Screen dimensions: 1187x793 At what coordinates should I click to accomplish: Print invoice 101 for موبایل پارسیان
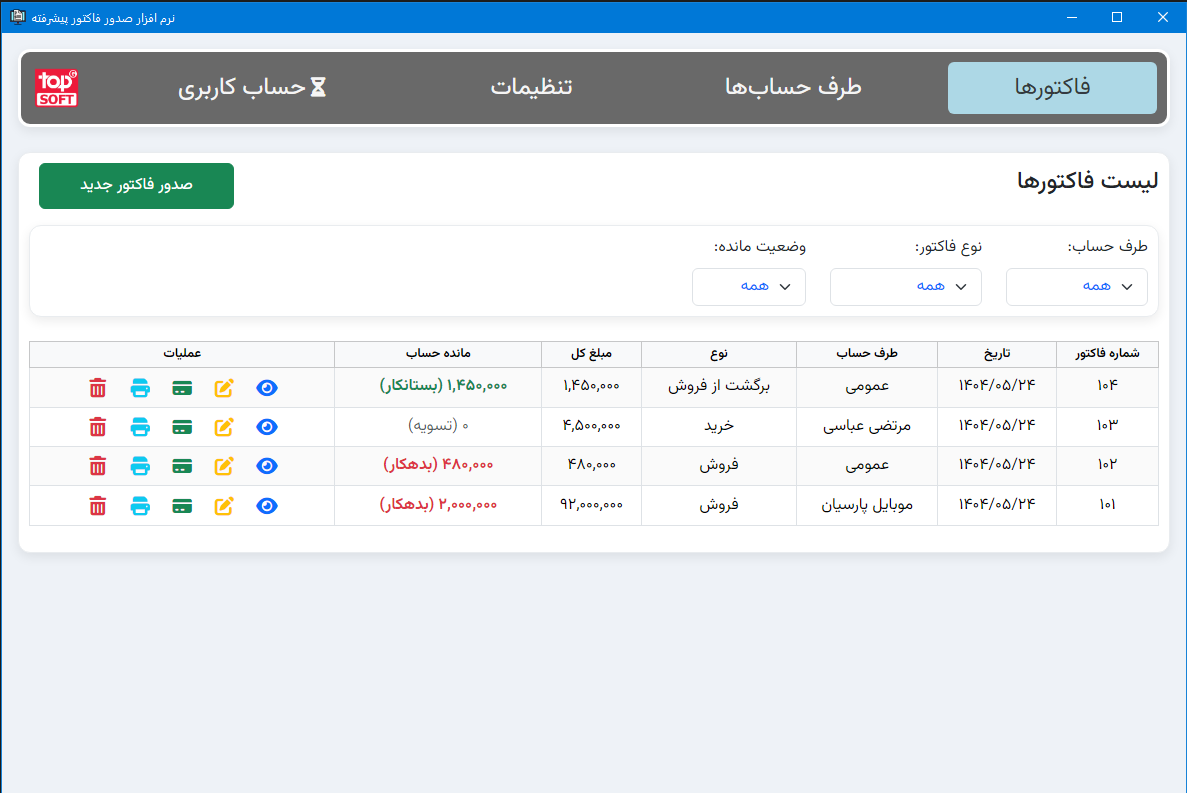[x=140, y=505]
